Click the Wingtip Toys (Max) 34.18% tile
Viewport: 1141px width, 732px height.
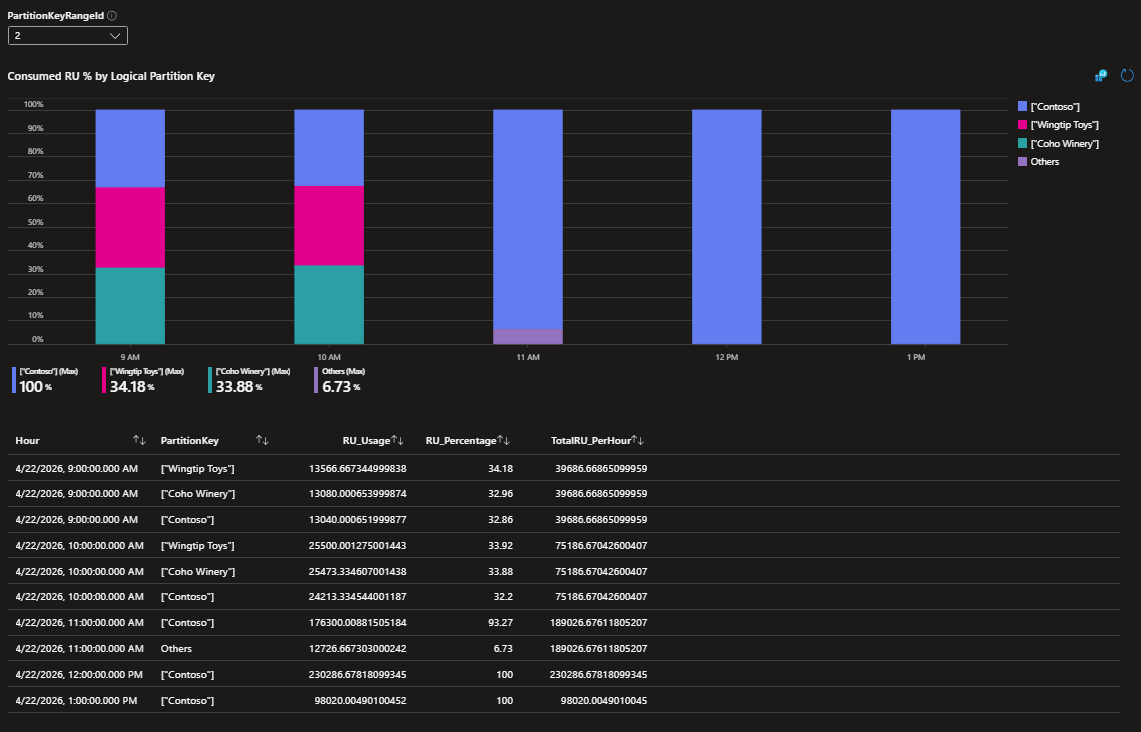click(143, 380)
